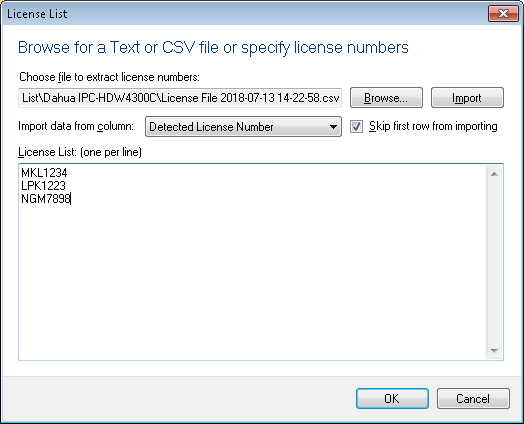Click the license list scroll down arrow
This screenshot has height=424, width=524.
pos(495,350)
